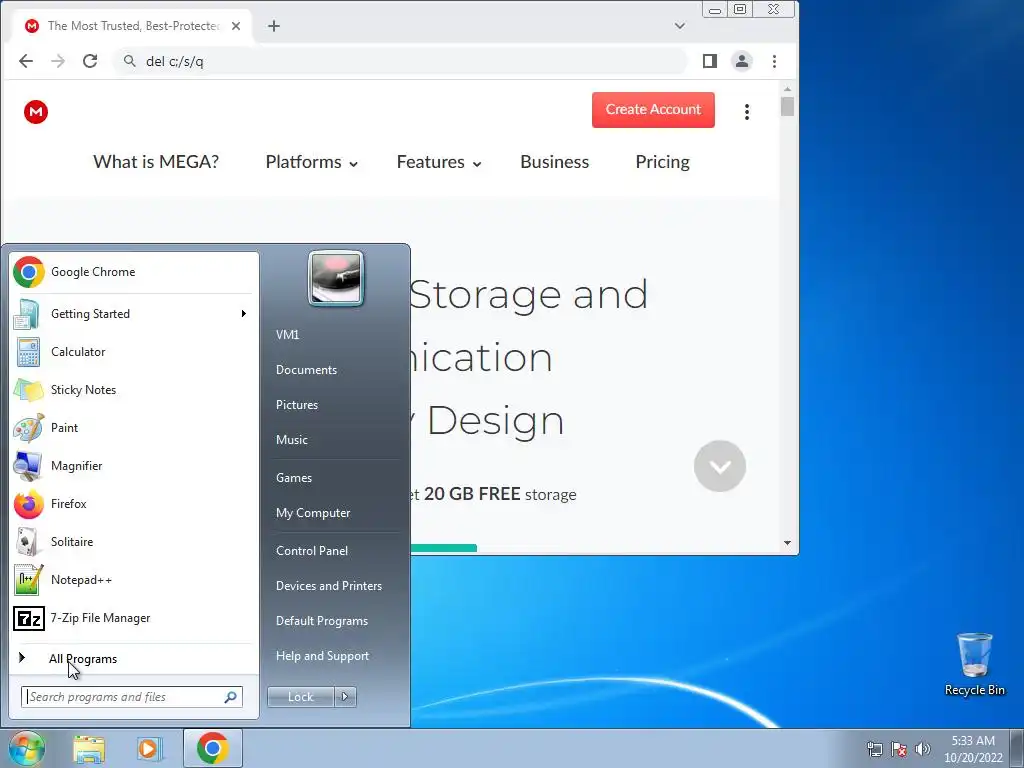Open Chrome three-dot menu

[775, 61]
